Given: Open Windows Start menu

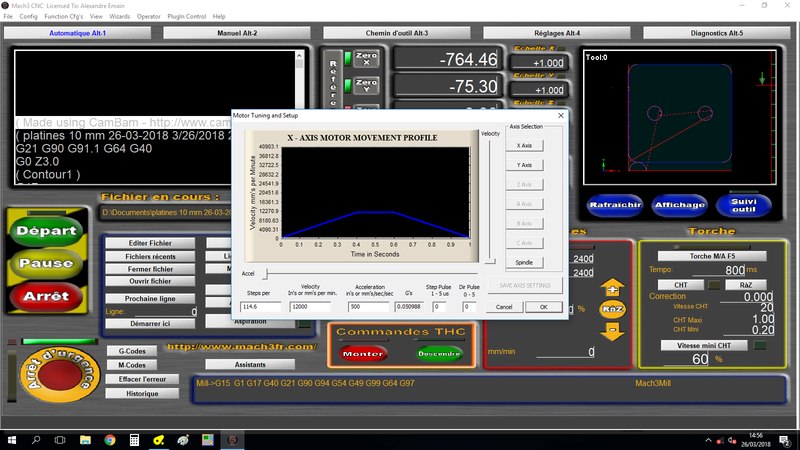Looking at the screenshot, I should coord(11,440).
